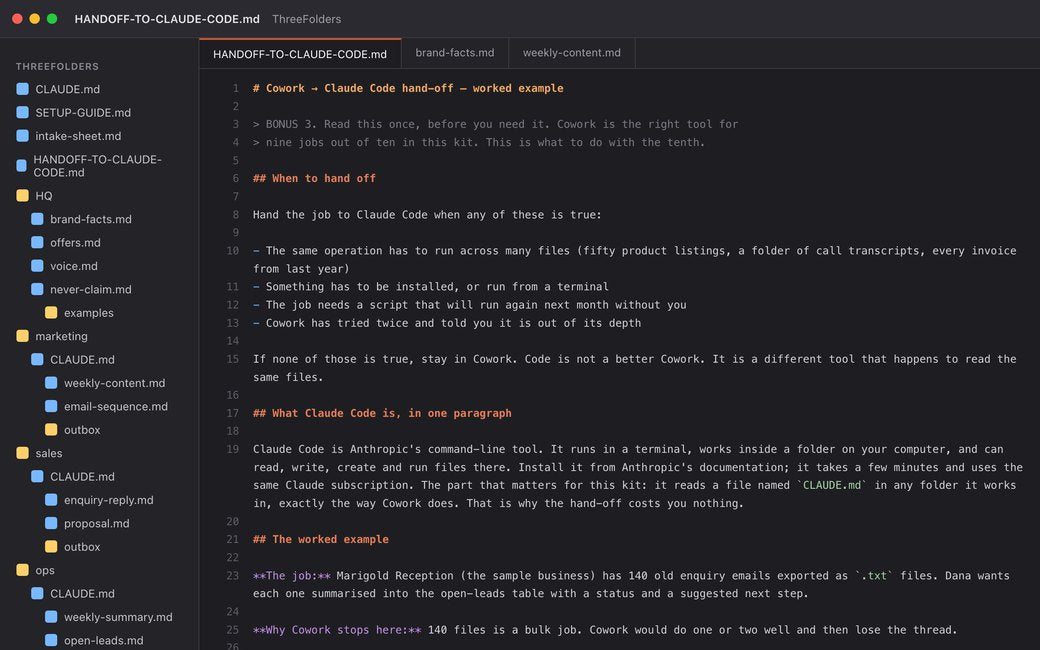Click the HQ folder icon
The image size is (1040, 650).
coord(23,196)
